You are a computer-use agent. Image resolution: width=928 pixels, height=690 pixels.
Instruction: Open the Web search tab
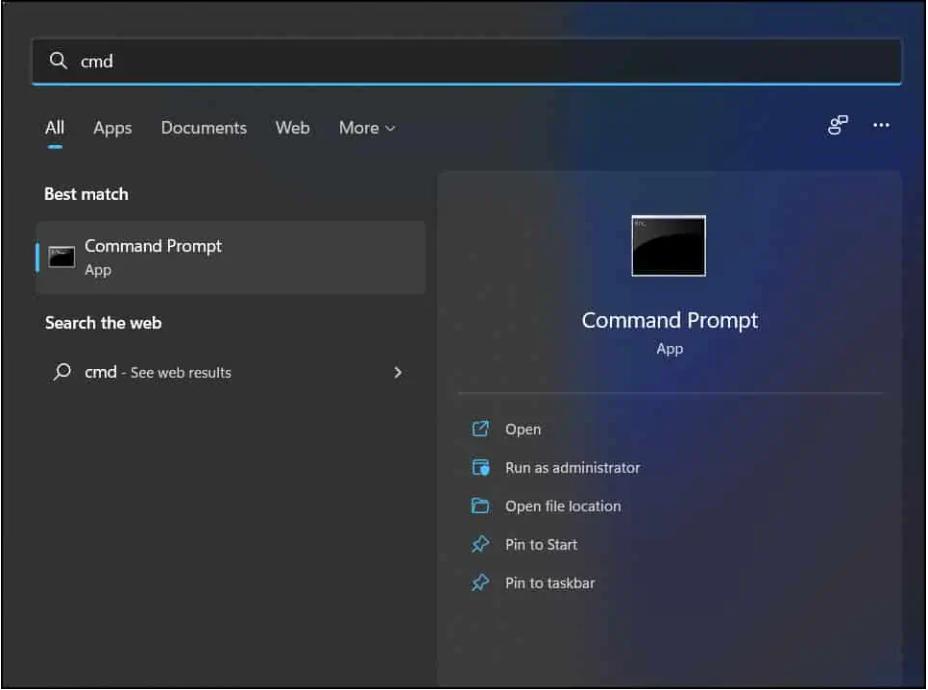[291, 128]
